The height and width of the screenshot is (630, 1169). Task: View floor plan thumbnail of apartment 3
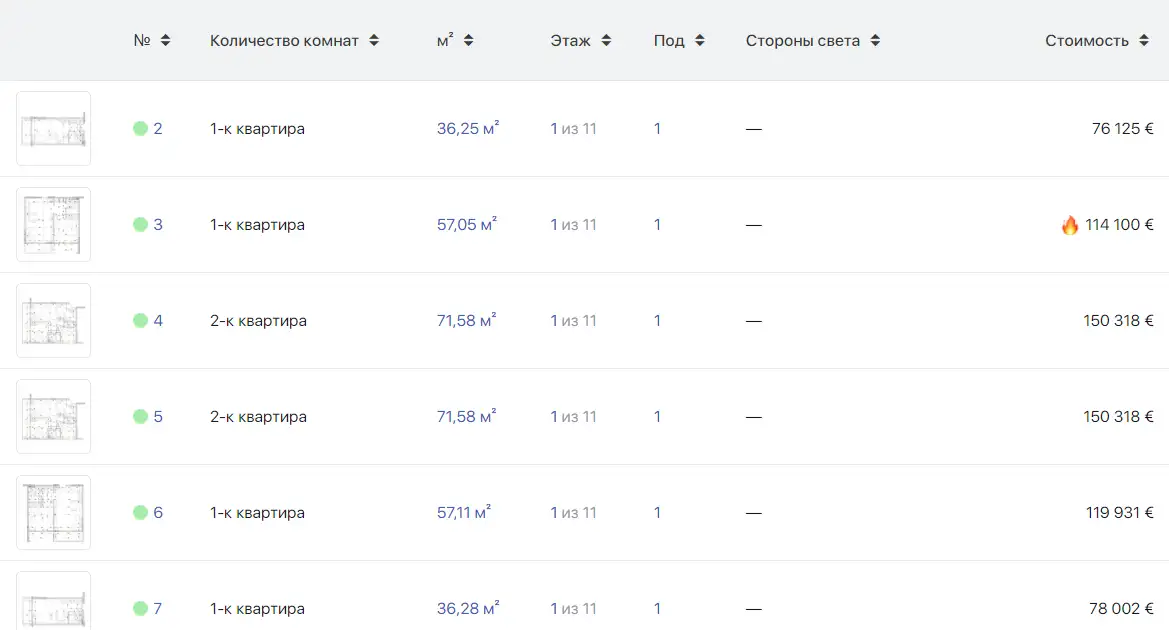point(54,225)
